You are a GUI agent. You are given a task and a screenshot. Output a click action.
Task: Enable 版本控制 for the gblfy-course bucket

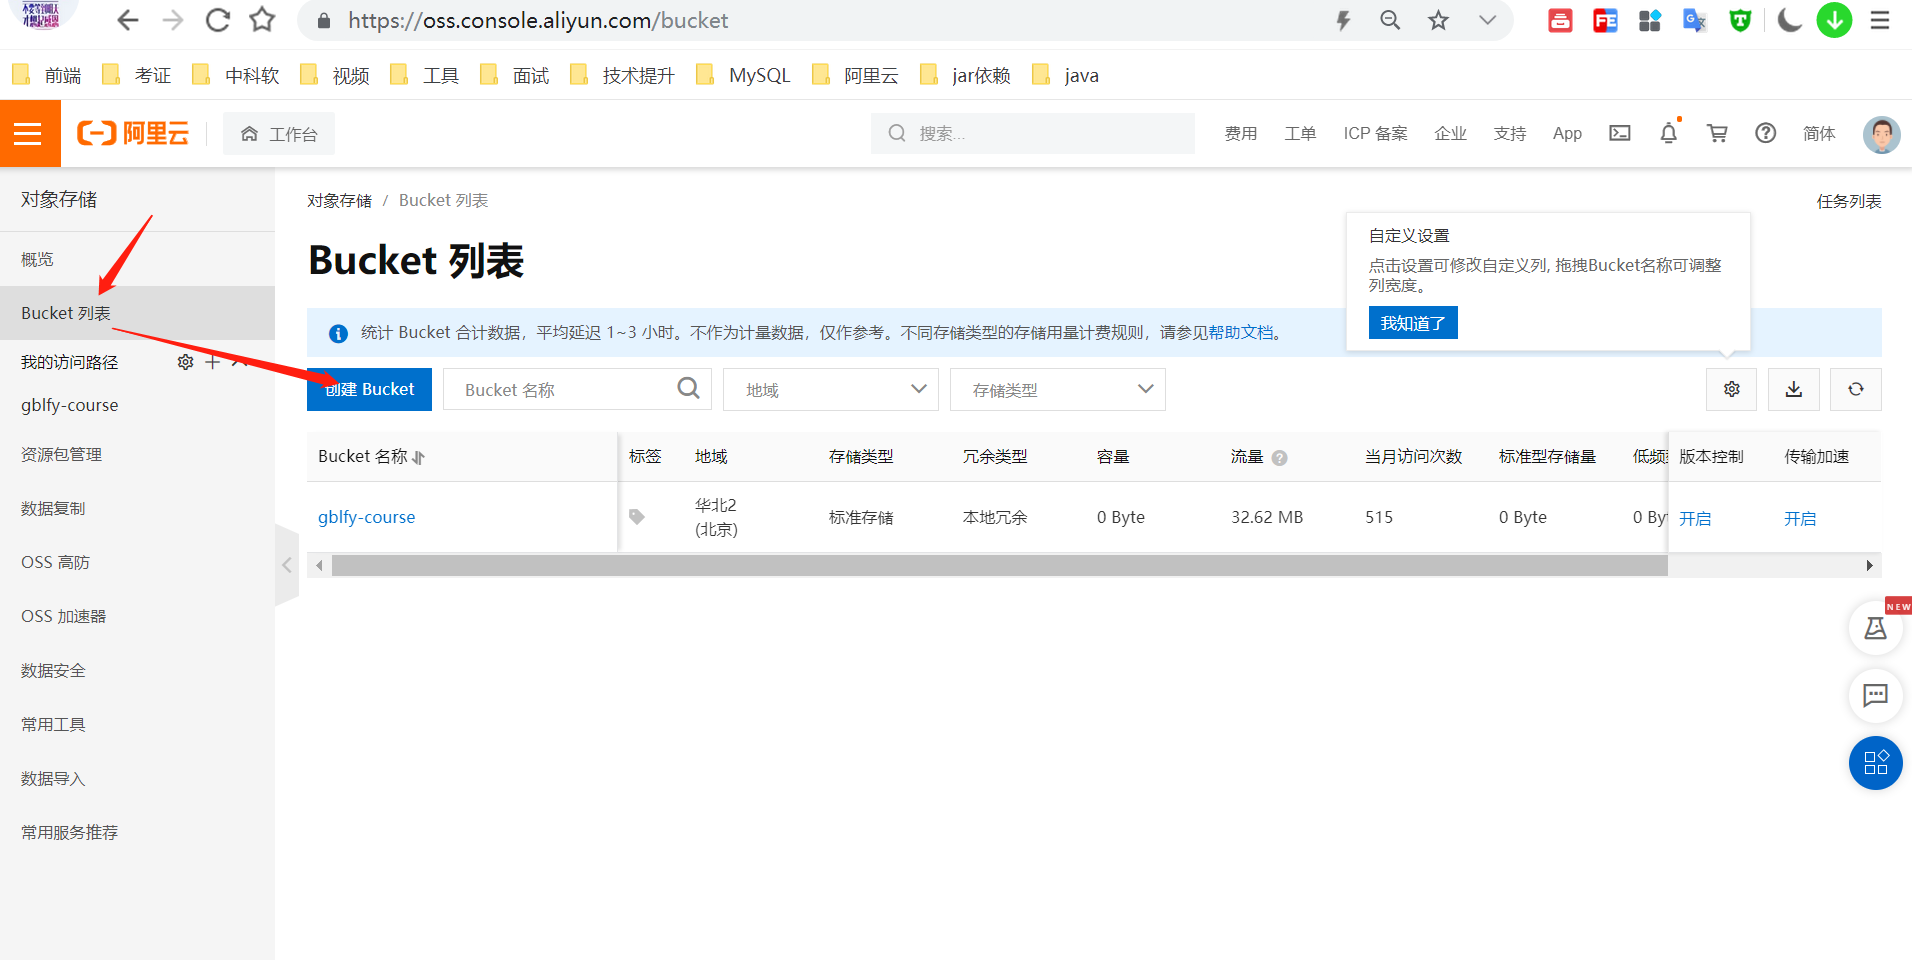click(1696, 518)
